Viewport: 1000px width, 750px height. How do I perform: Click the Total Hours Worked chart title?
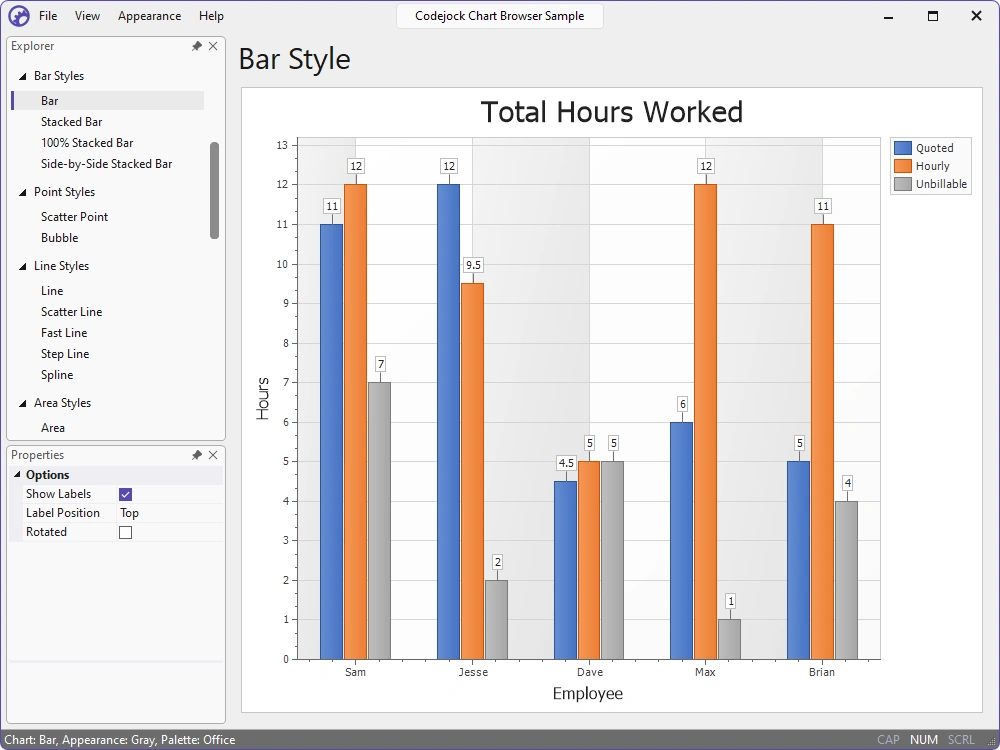[x=612, y=112]
